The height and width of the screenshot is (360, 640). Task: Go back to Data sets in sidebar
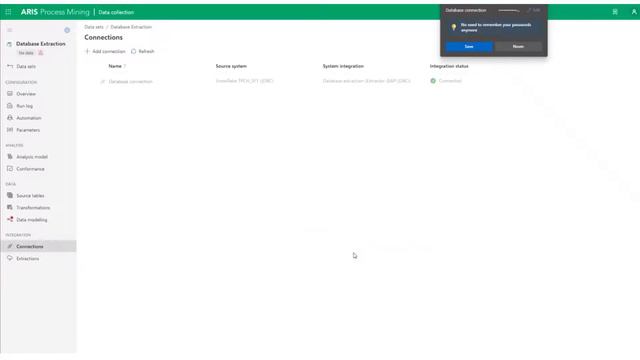click(26, 66)
